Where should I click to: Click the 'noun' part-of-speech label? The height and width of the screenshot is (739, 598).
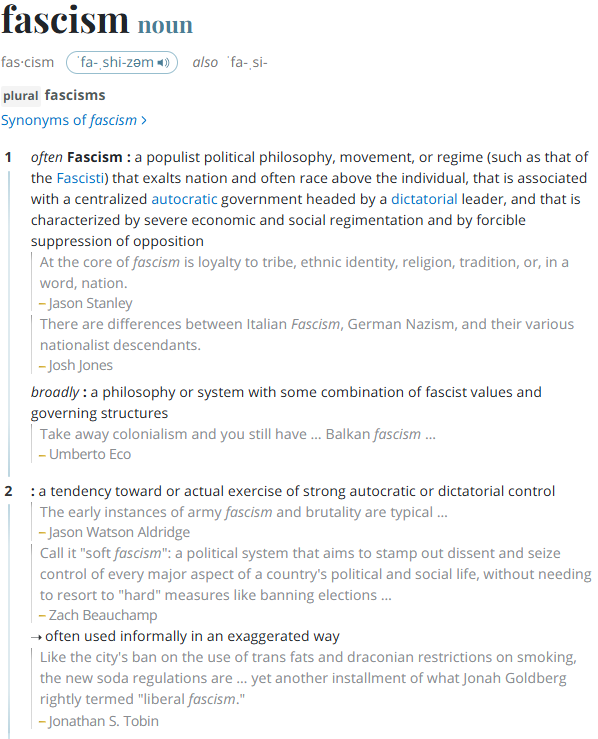click(x=165, y=25)
